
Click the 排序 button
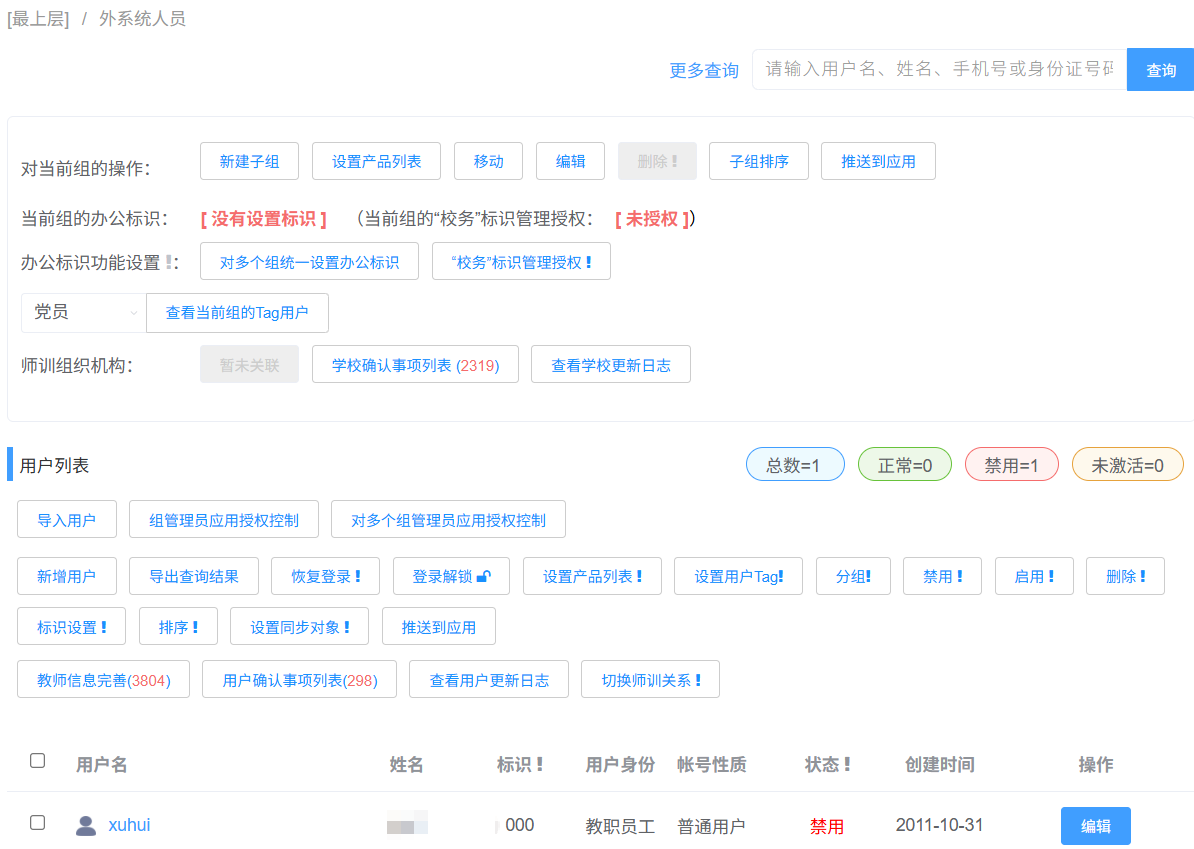178,627
